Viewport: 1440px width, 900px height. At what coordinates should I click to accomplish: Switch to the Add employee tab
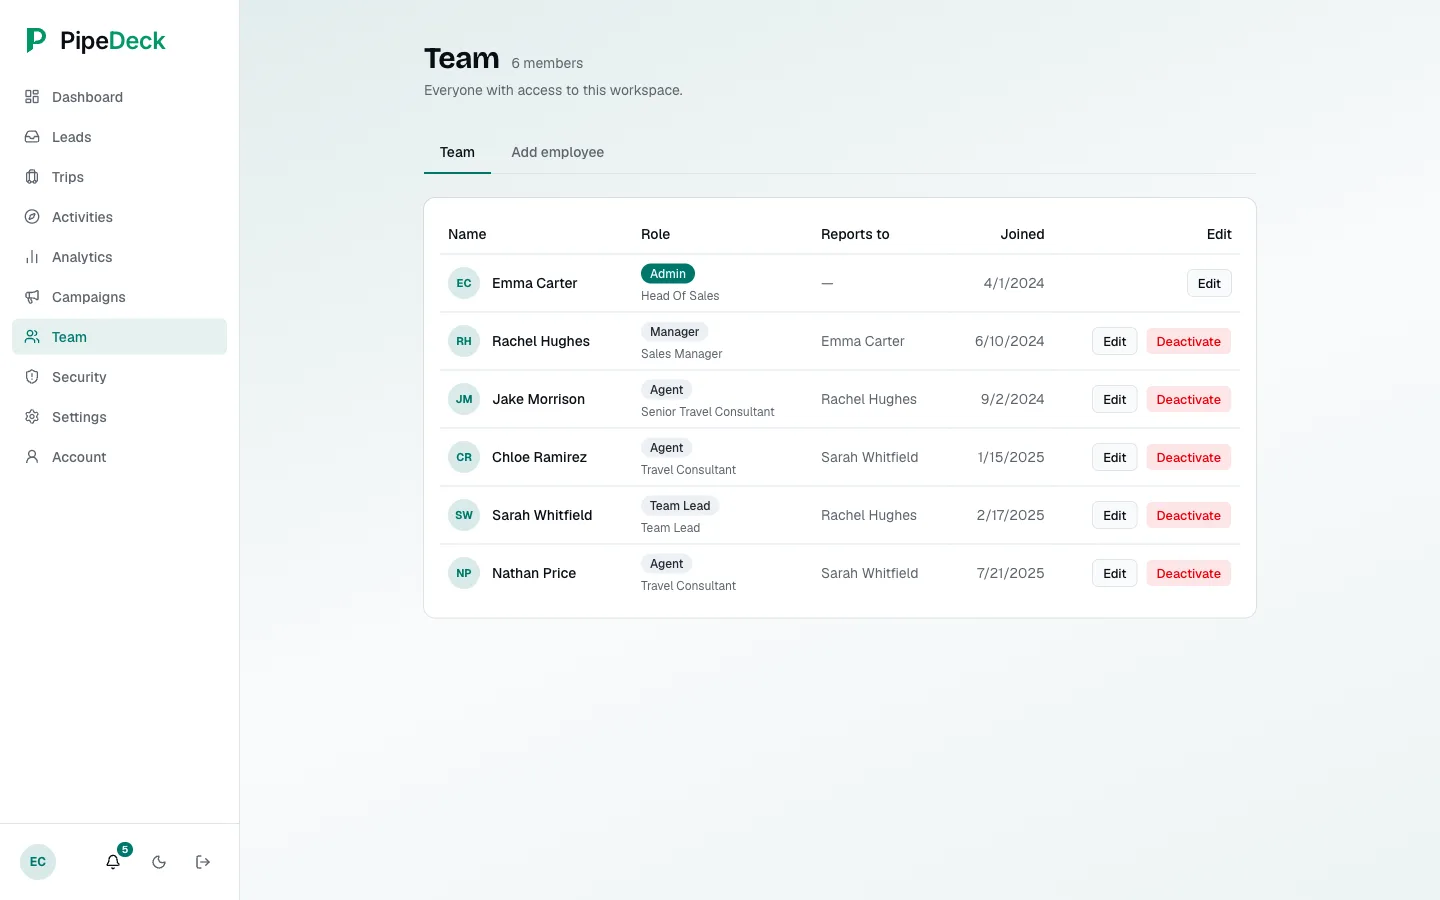(558, 152)
